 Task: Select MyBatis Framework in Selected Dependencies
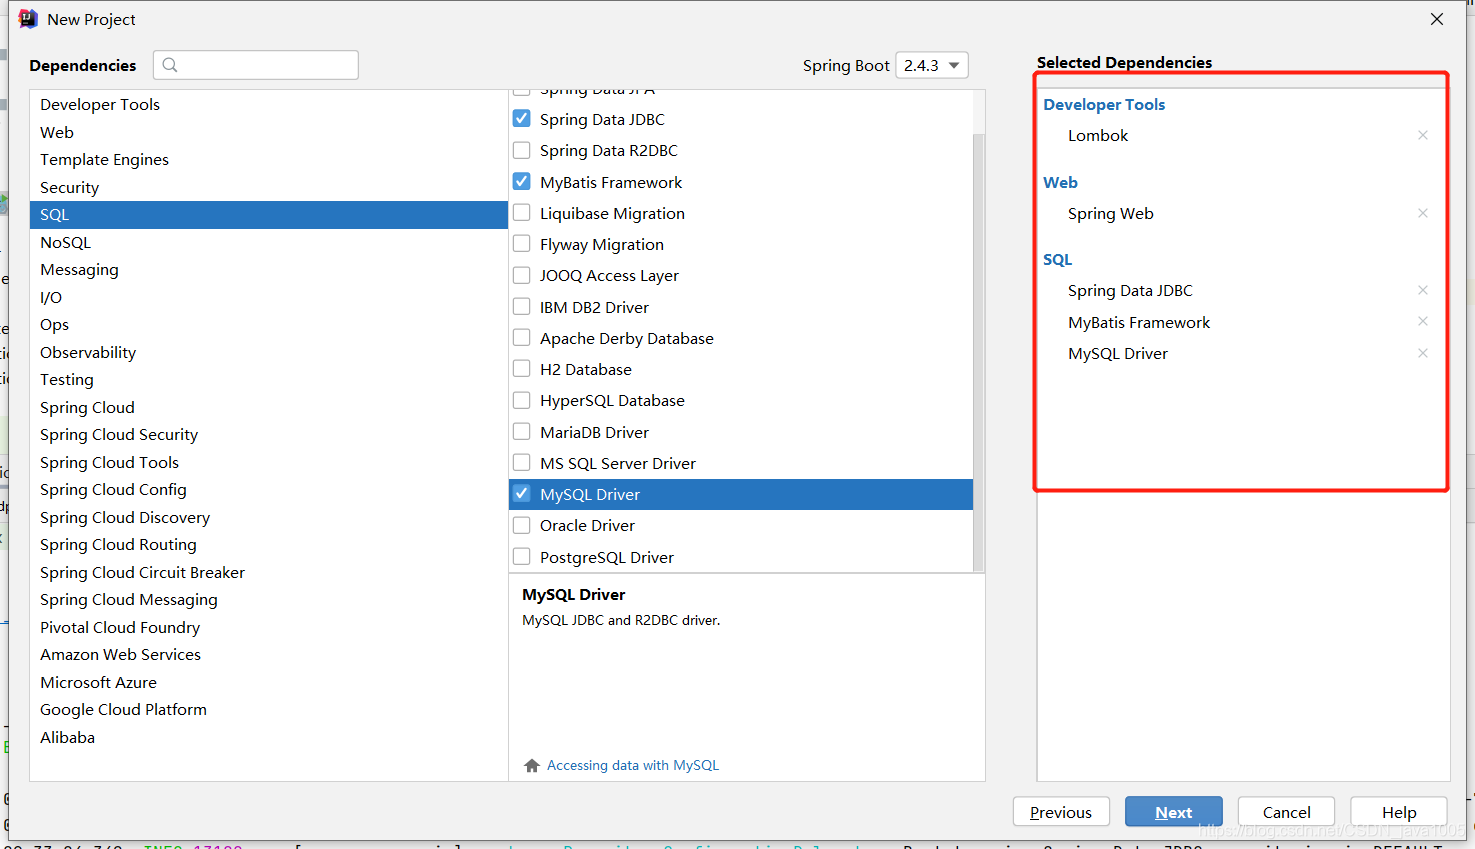pos(1139,322)
